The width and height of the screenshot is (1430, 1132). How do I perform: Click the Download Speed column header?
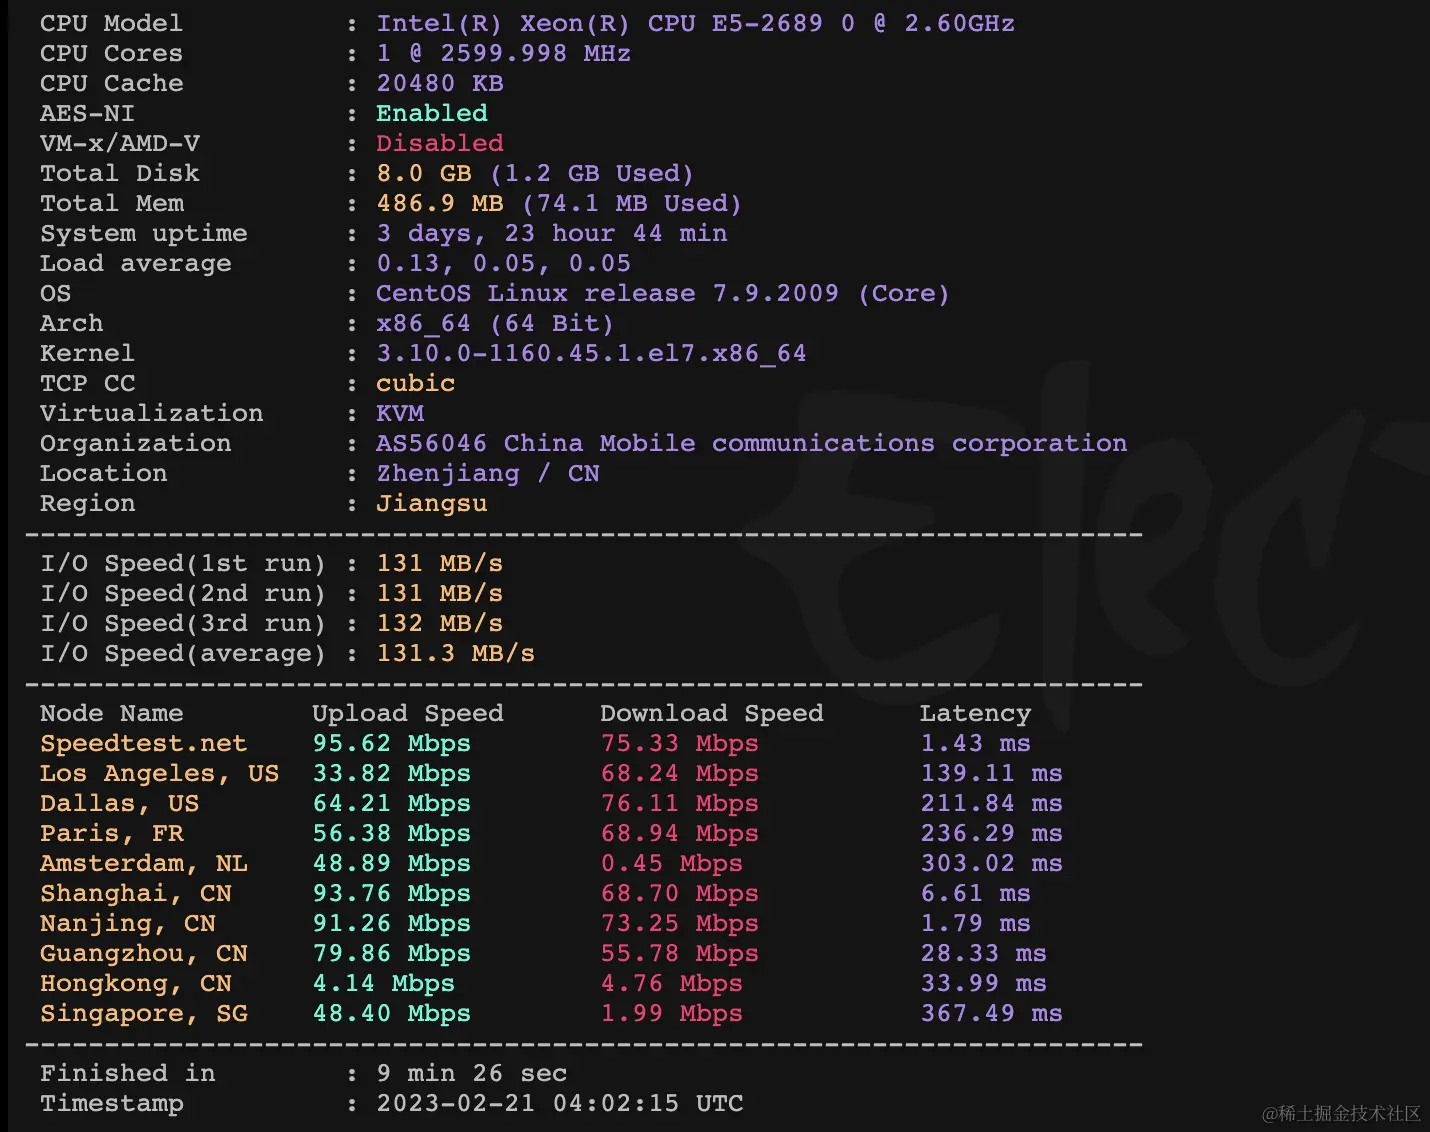[x=712, y=713]
